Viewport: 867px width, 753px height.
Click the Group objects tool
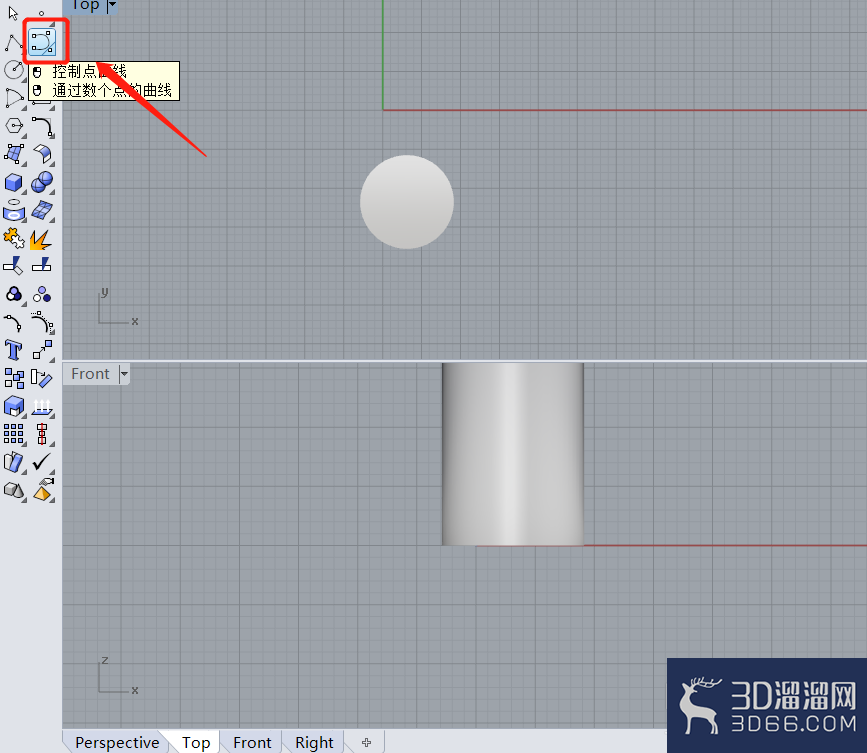[13, 295]
